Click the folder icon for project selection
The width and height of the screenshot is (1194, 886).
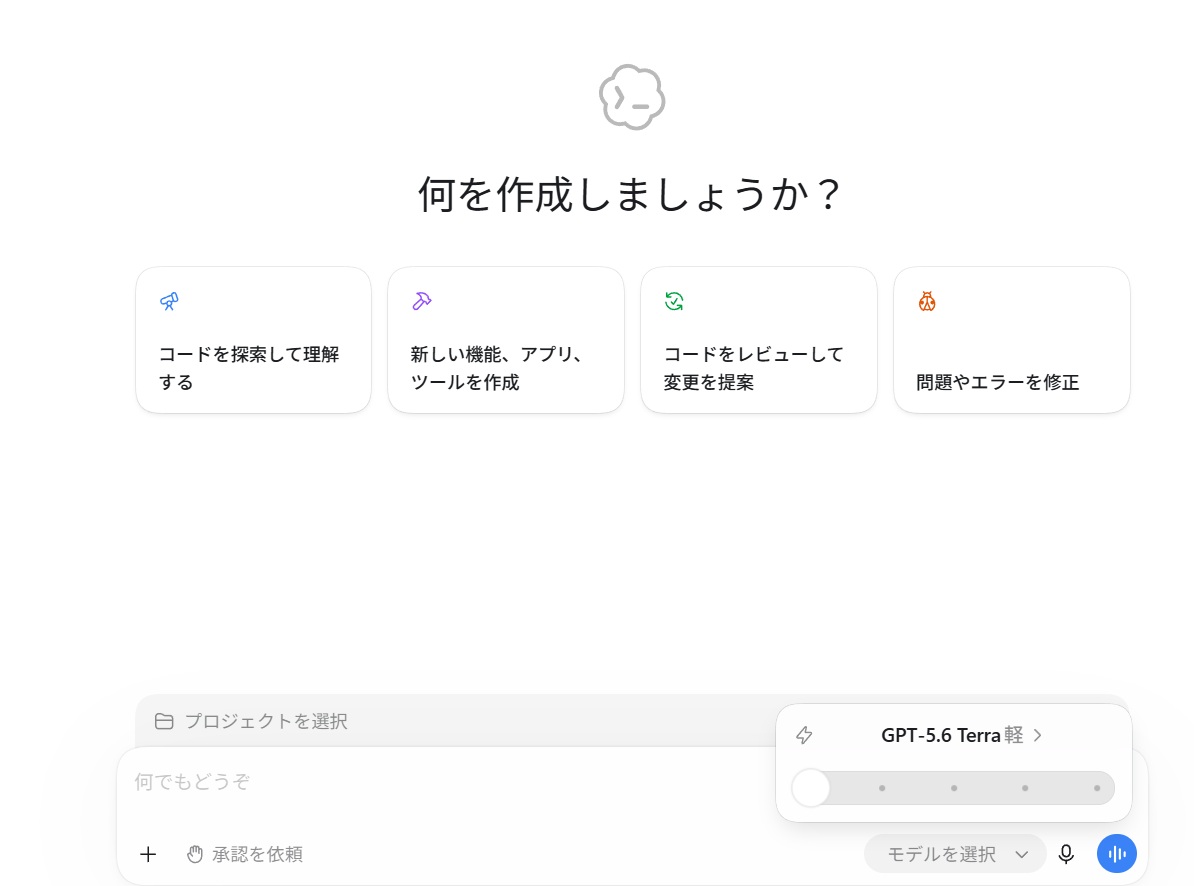tap(164, 721)
